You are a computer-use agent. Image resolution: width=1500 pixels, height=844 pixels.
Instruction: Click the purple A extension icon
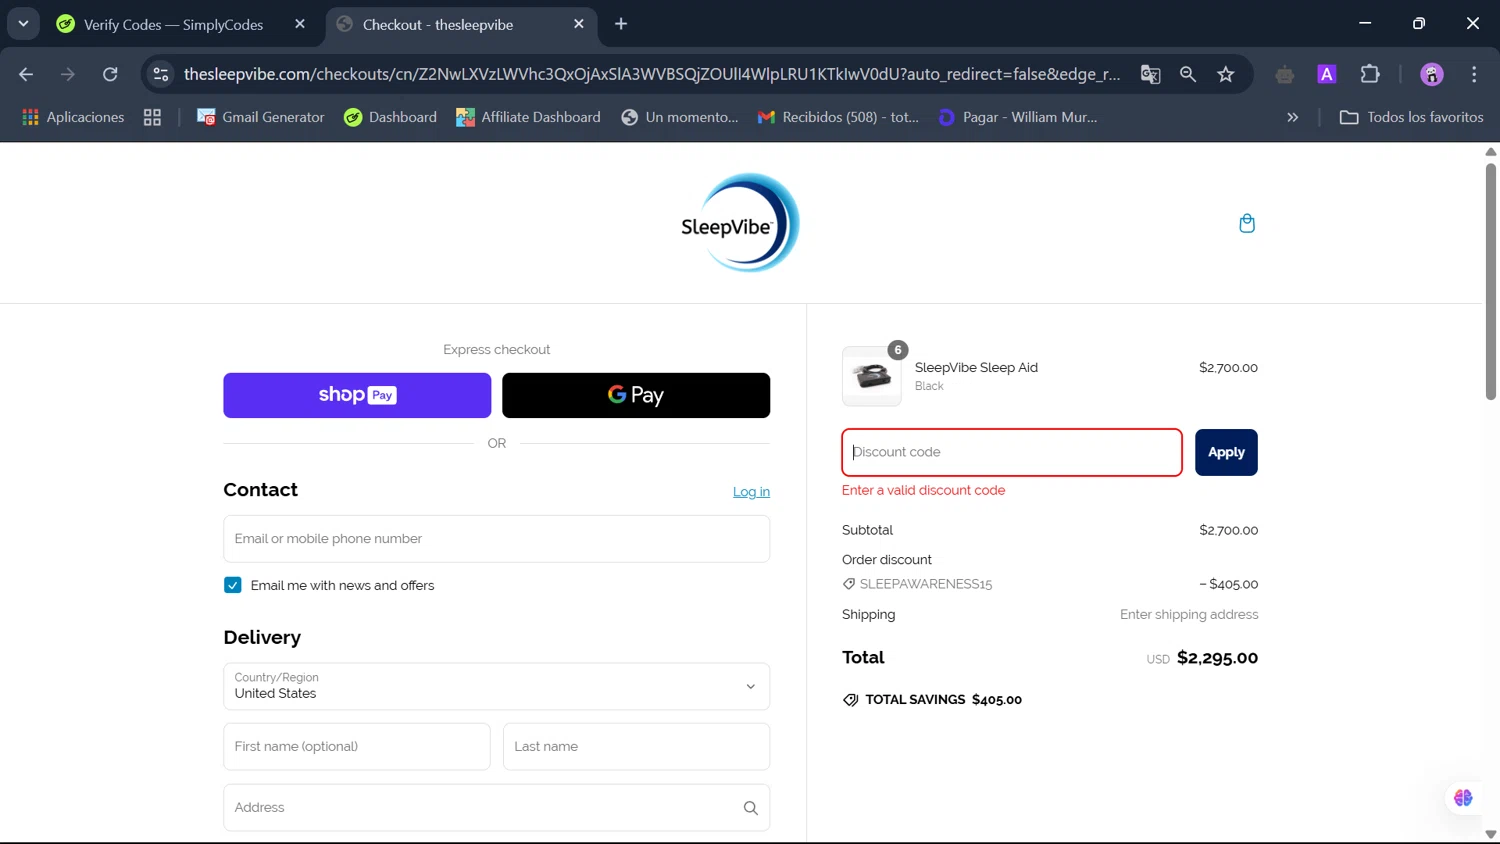1327,74
